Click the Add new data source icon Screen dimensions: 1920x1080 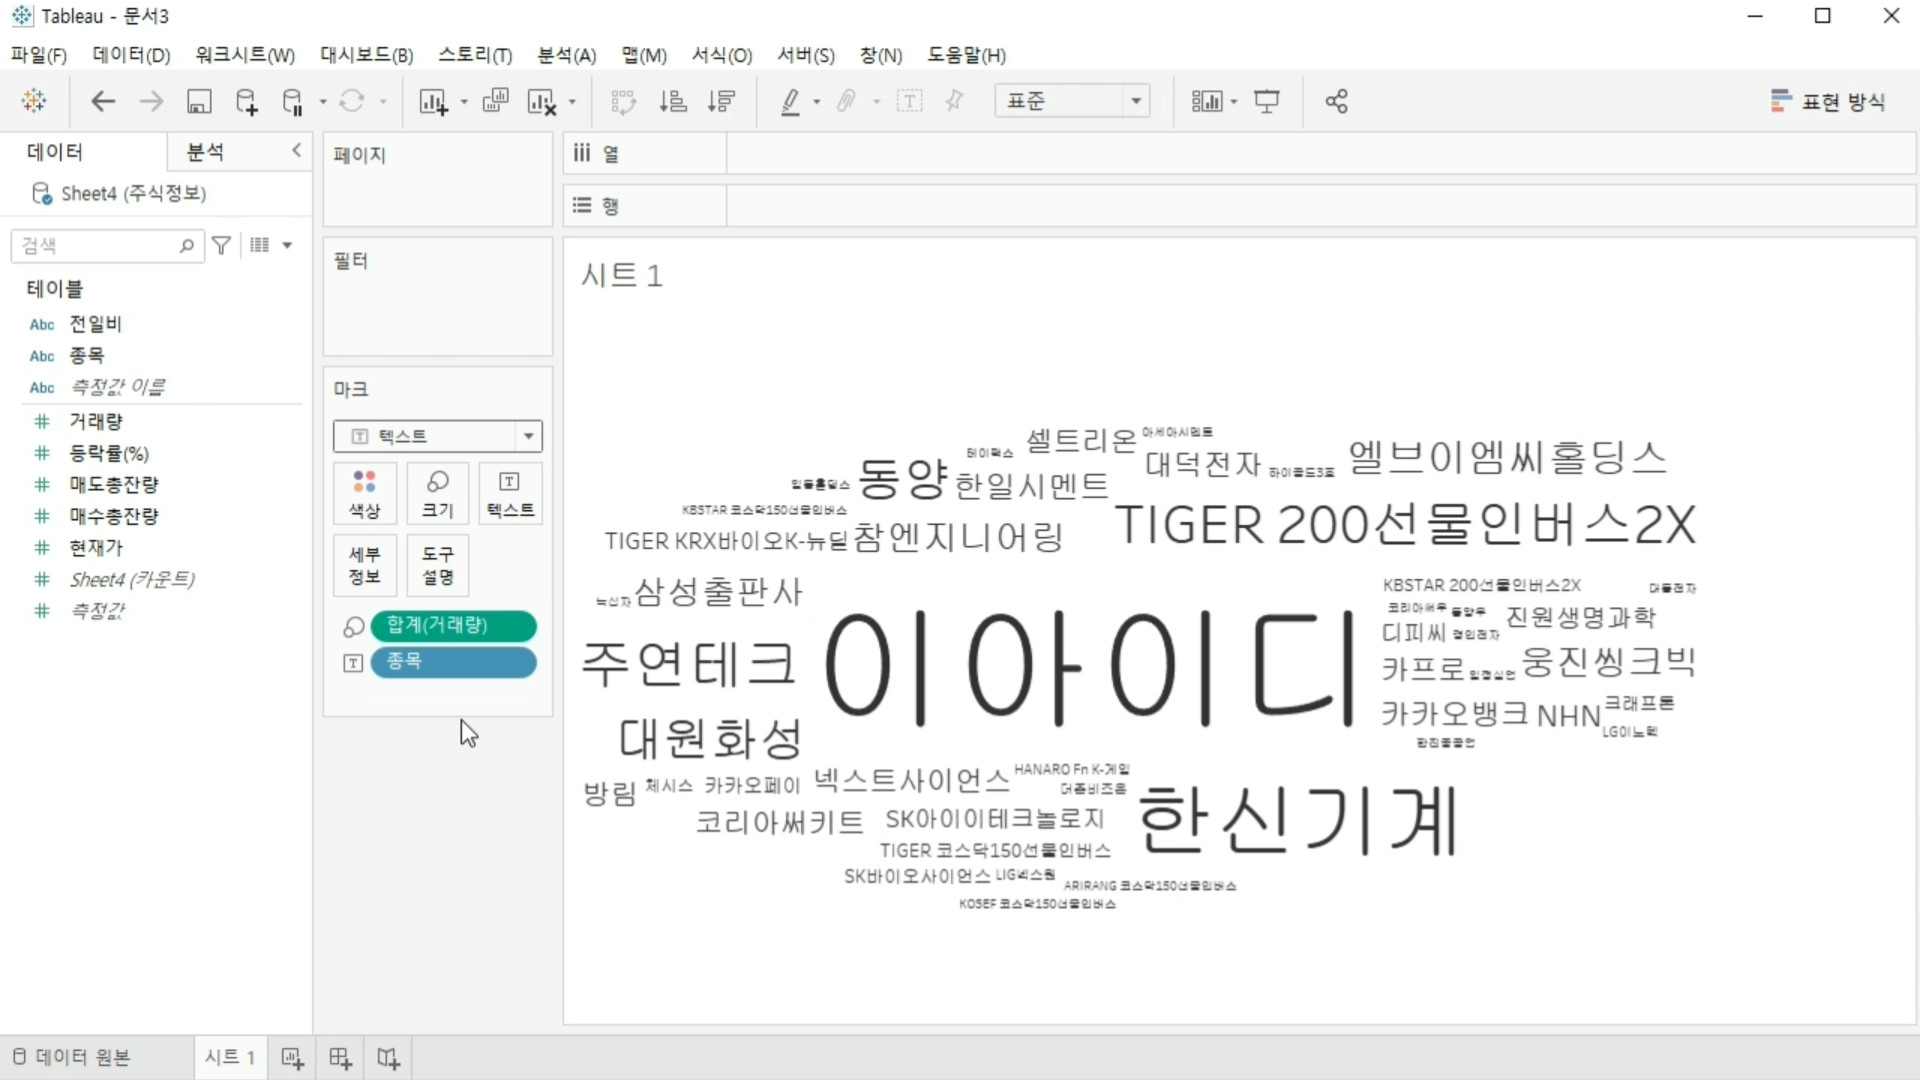(246, 101)
